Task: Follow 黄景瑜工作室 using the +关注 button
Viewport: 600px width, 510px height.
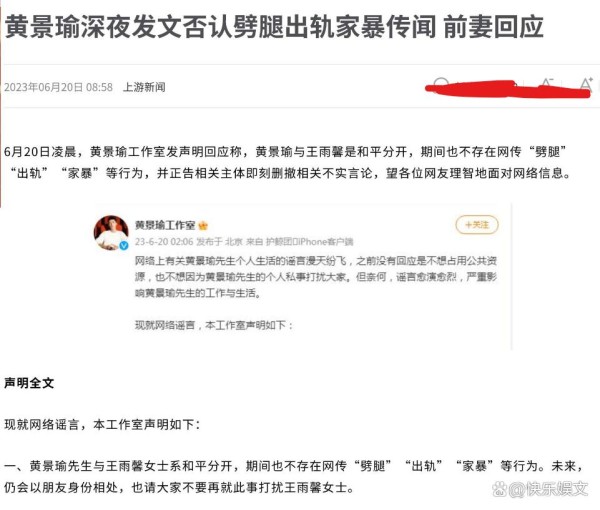Action: coord(477,225)
